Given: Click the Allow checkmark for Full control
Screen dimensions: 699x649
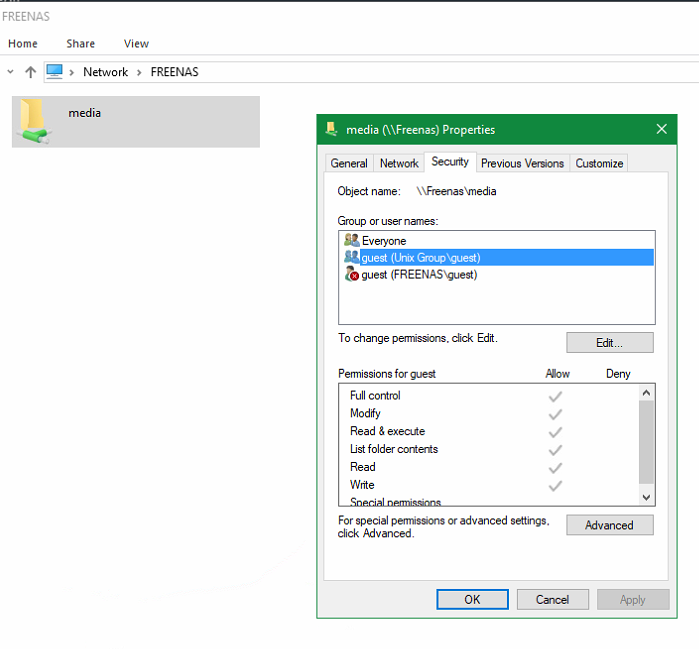Looking at the screenshot, I should pos(555,396).
